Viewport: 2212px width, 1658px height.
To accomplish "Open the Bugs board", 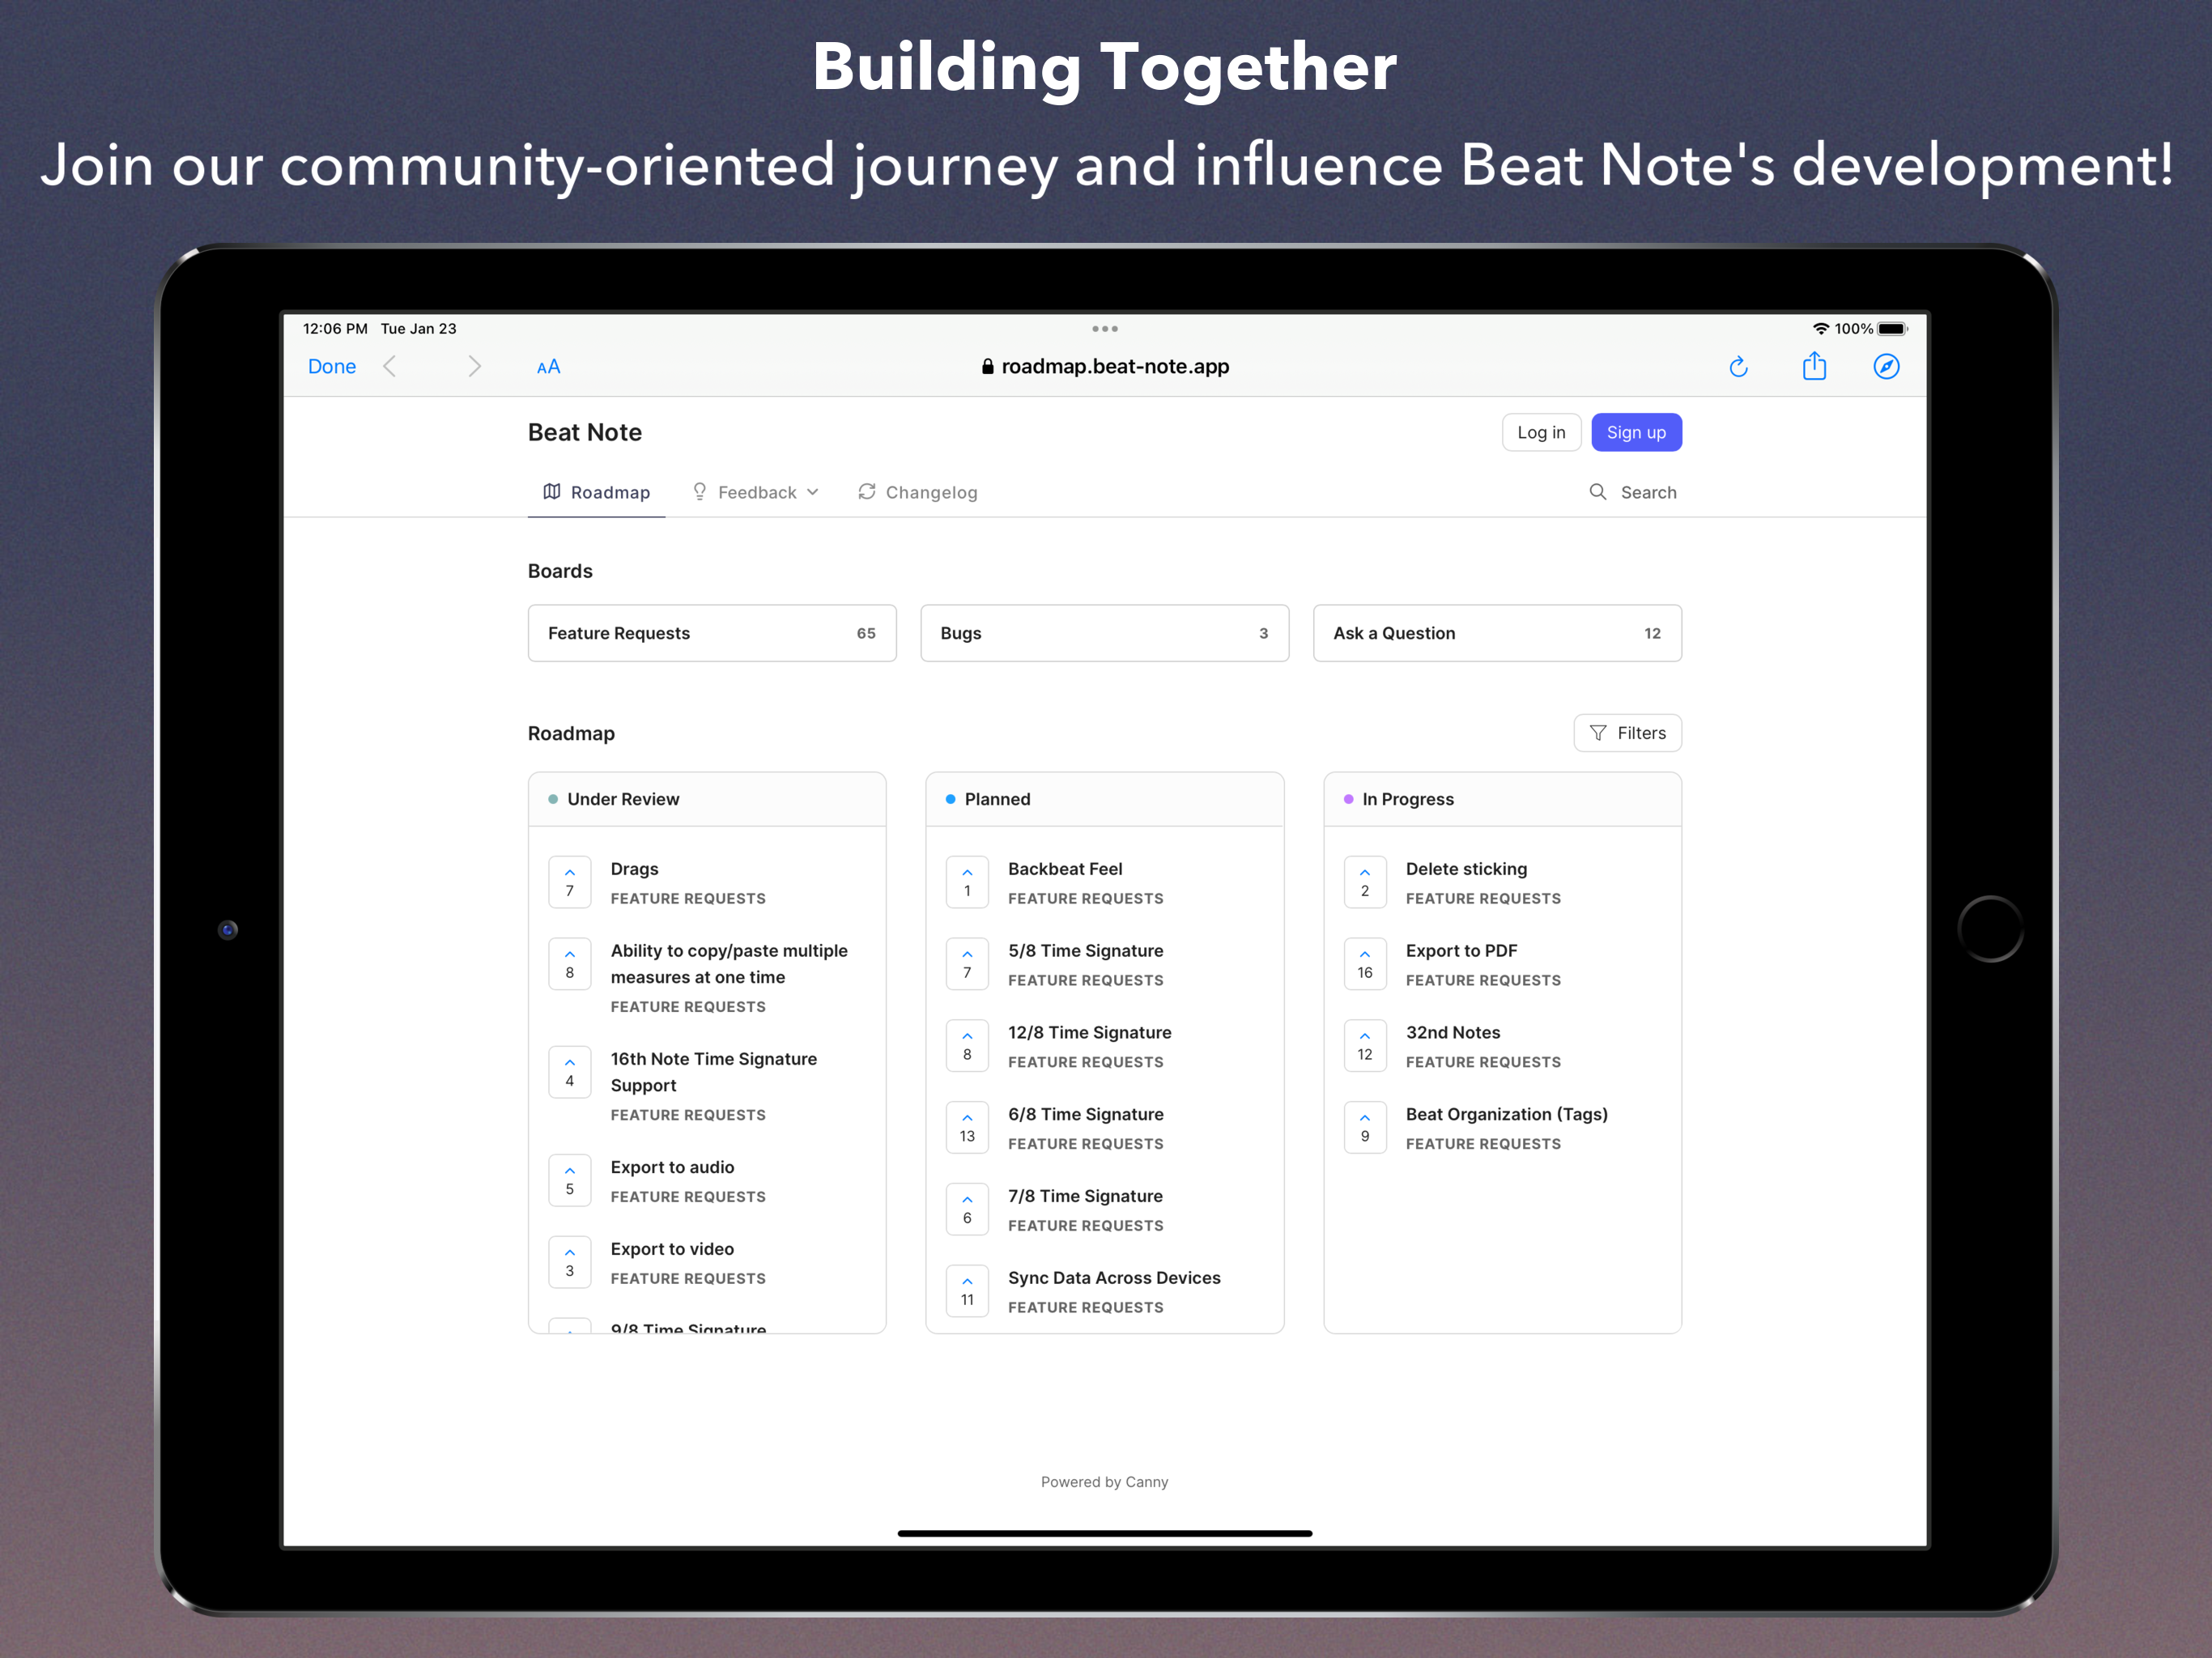I will coord(1104,633).
